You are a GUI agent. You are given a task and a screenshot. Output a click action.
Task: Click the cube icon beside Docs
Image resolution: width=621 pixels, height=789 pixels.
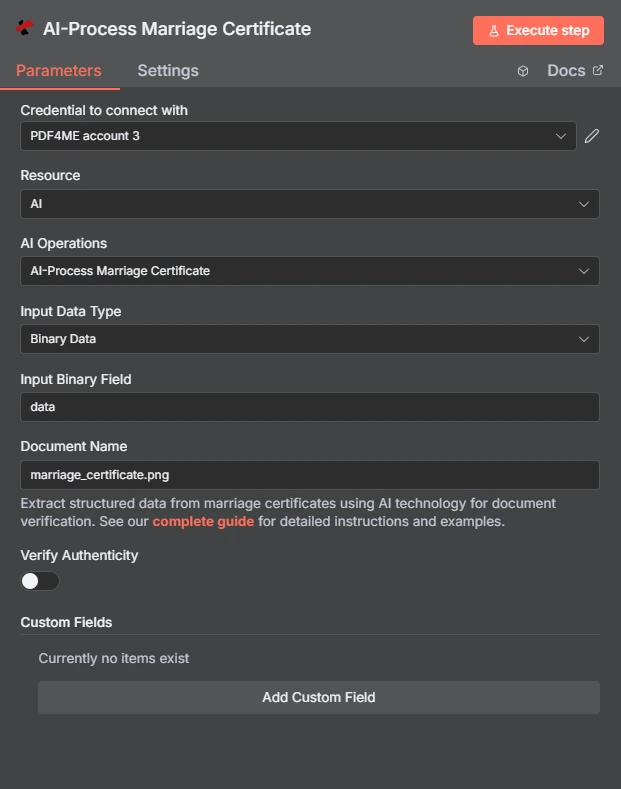(x=523, y=71)
